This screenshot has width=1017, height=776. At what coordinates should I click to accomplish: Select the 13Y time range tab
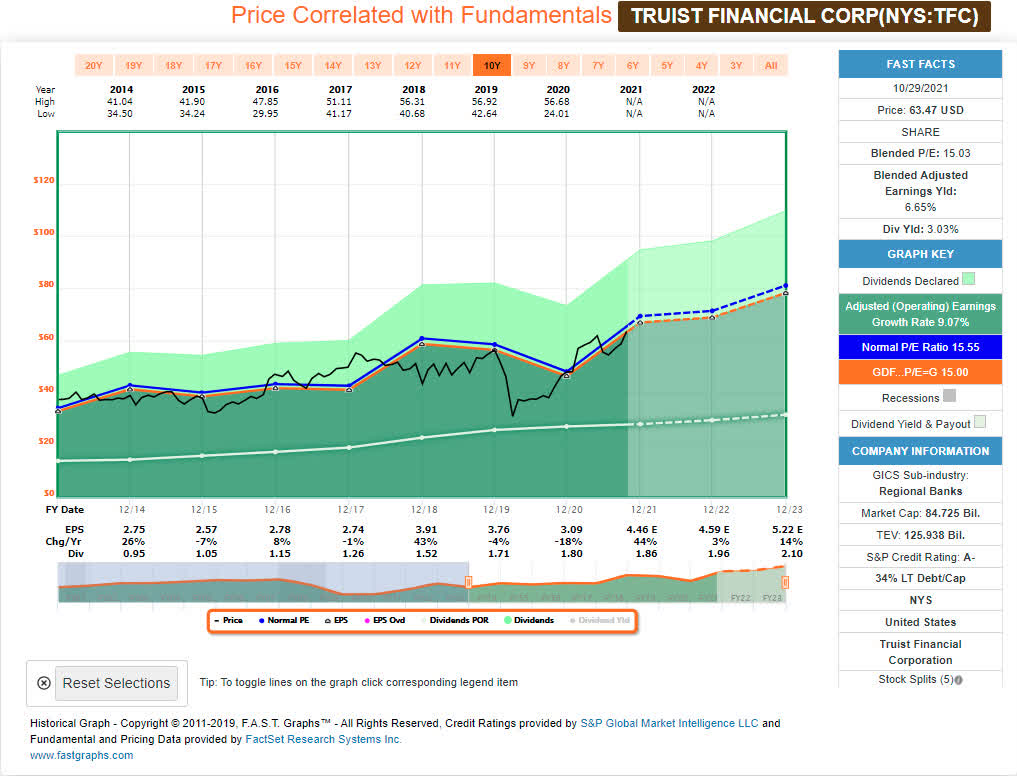373,66
